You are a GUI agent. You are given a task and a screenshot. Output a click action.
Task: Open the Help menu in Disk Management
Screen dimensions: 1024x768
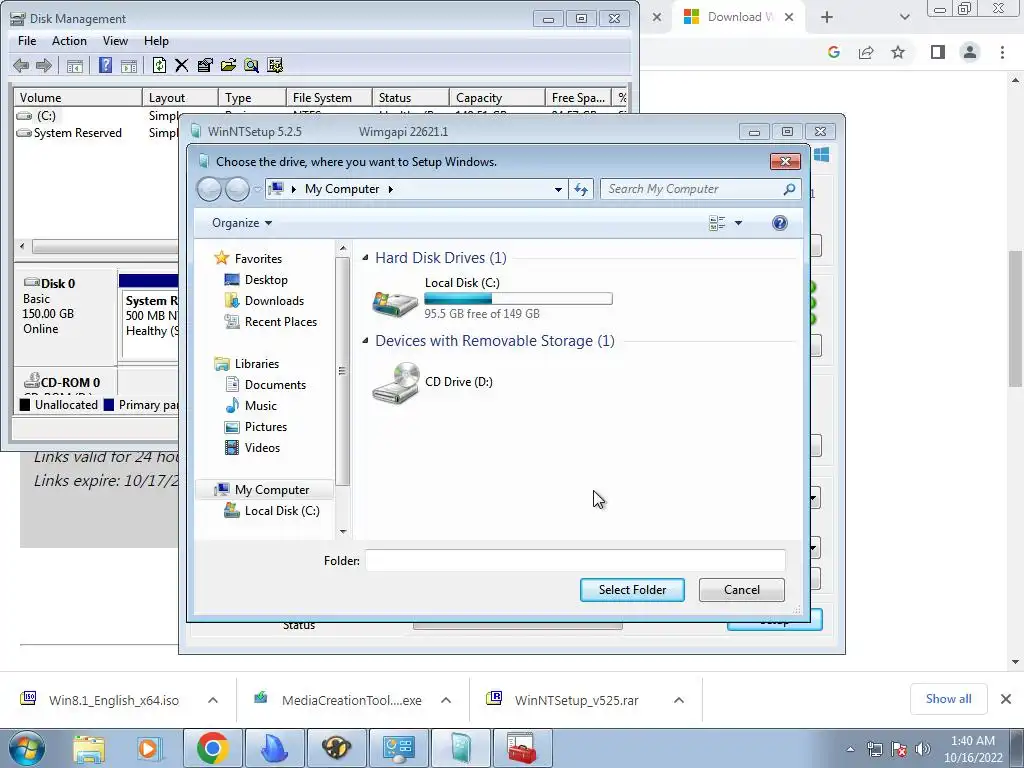coord(156,41)
